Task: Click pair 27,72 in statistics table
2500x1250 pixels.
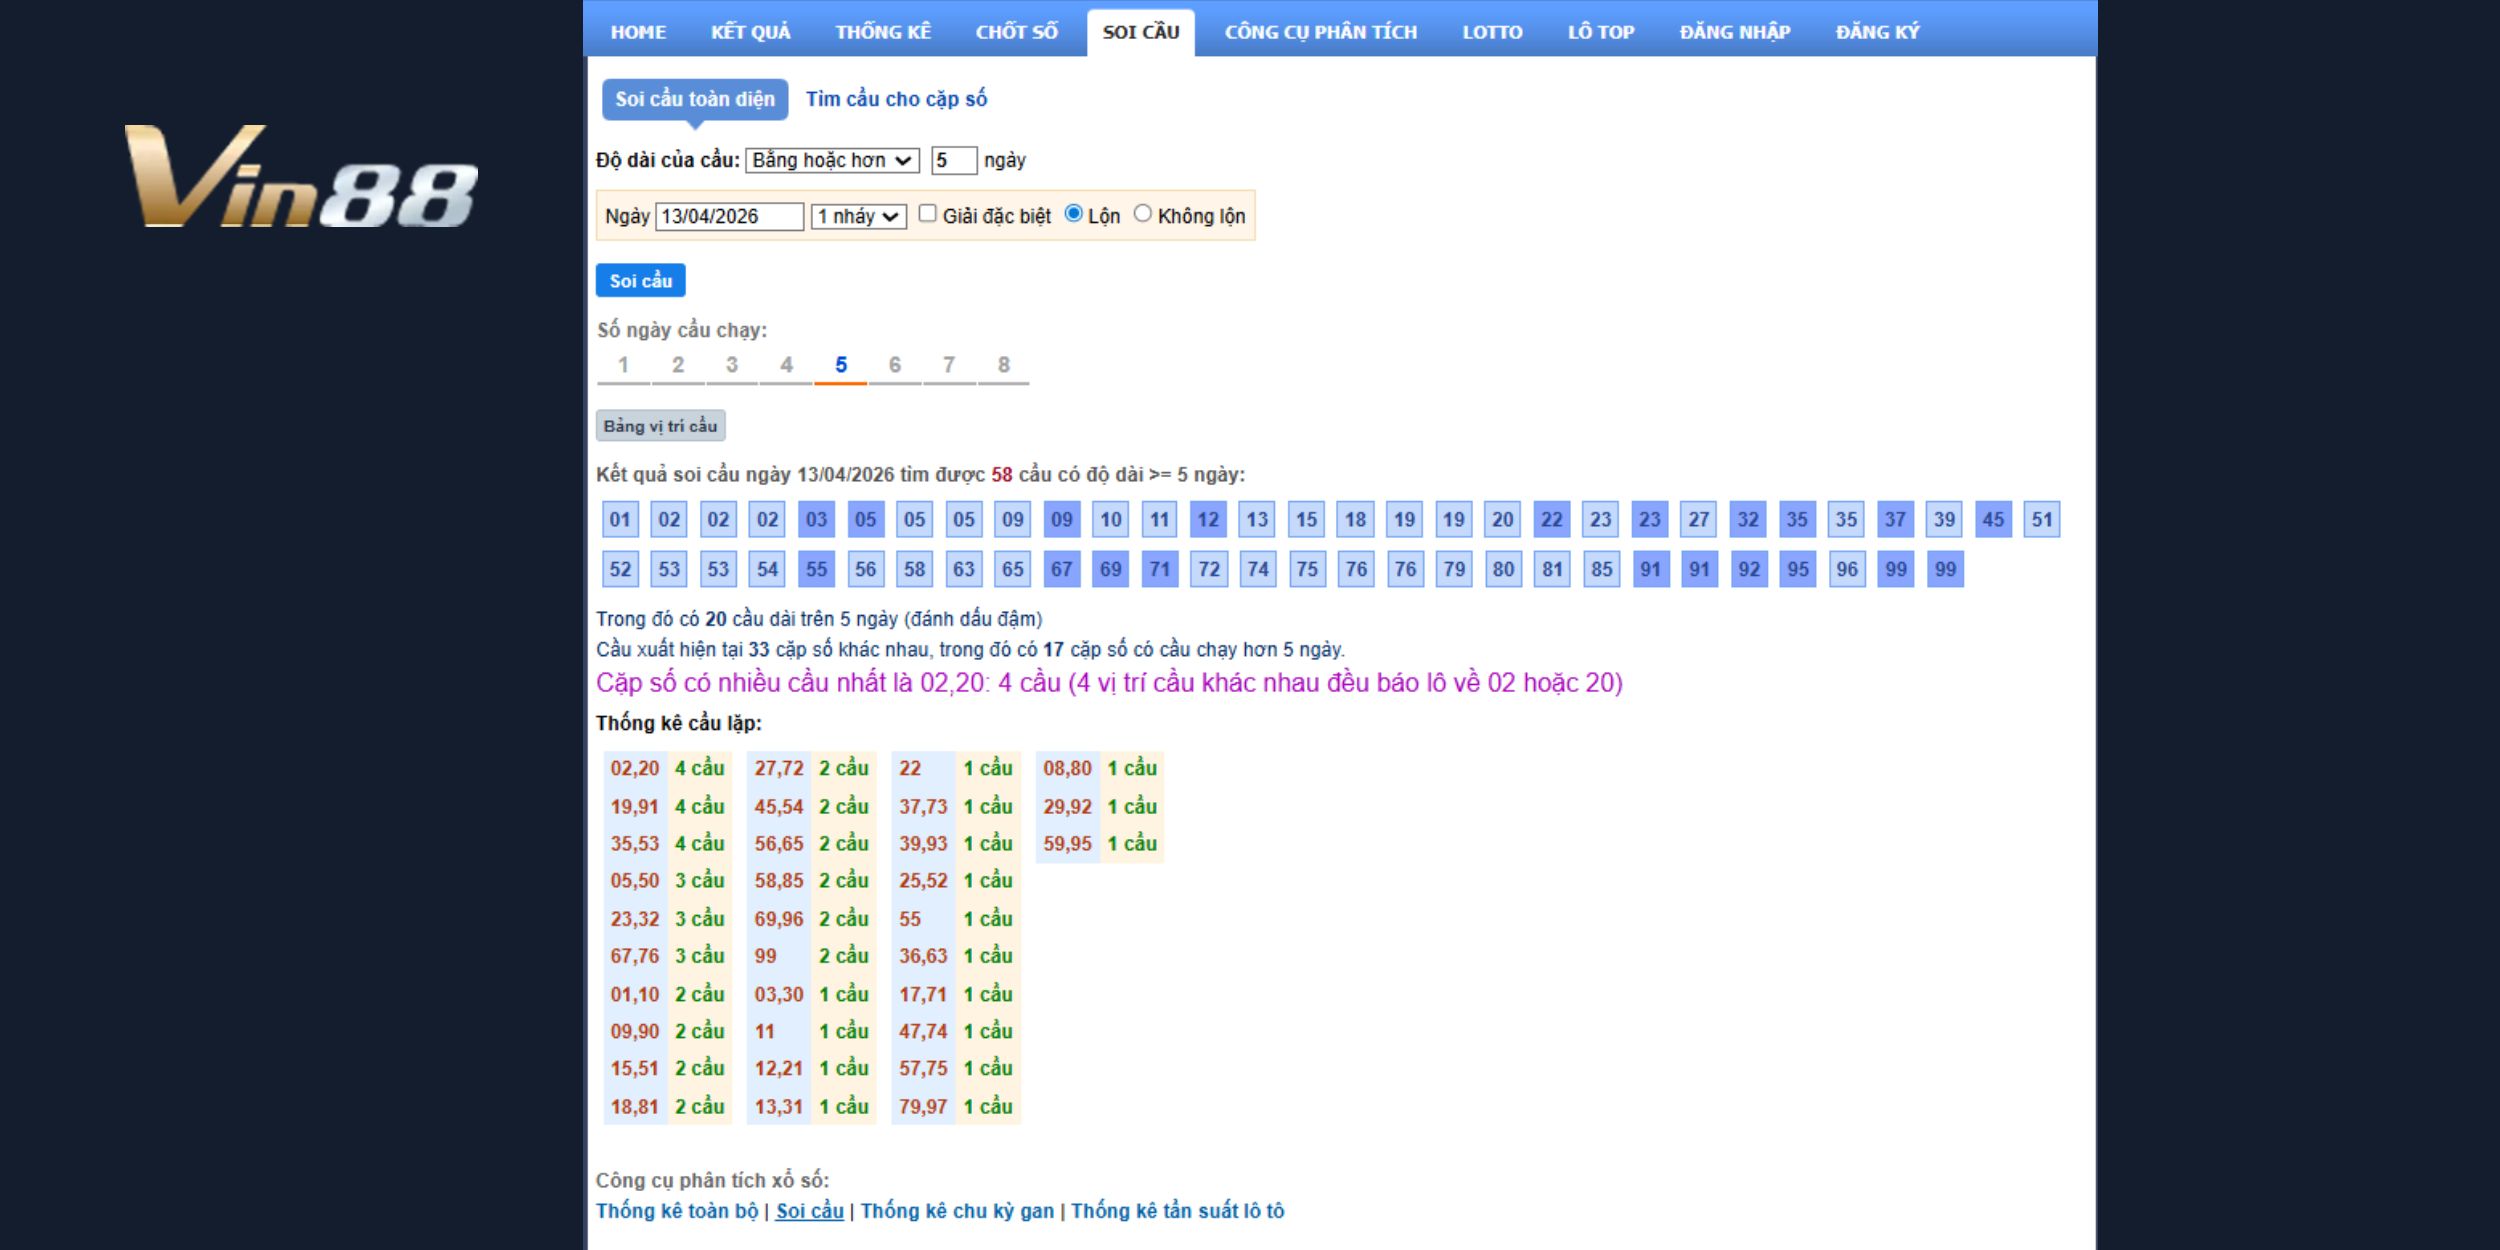Action: click(x=779, y=768)
